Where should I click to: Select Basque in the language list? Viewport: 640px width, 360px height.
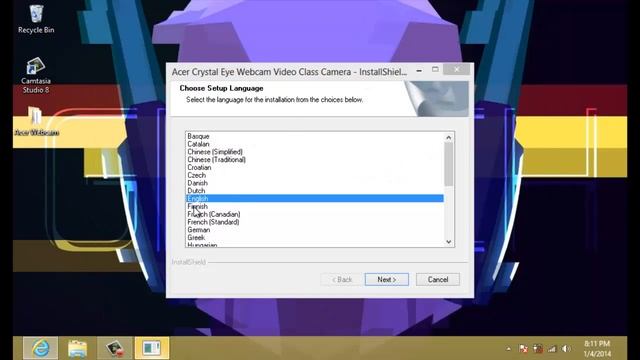point(315,136)
